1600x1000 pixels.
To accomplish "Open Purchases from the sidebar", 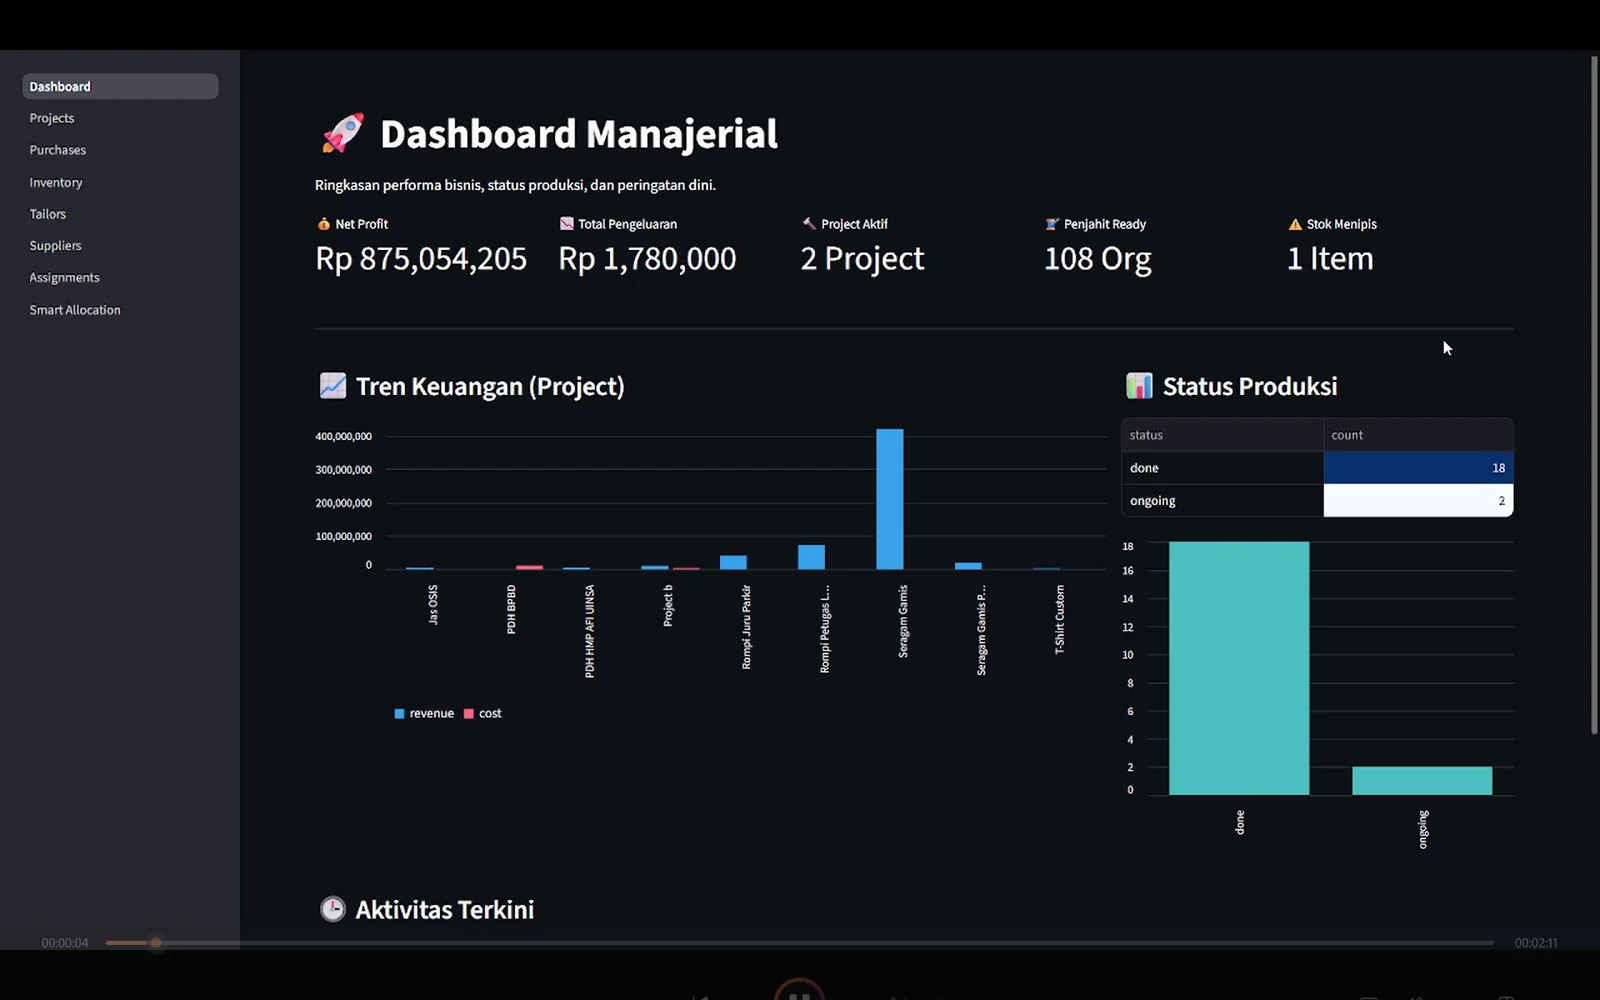I will (58, 150).
